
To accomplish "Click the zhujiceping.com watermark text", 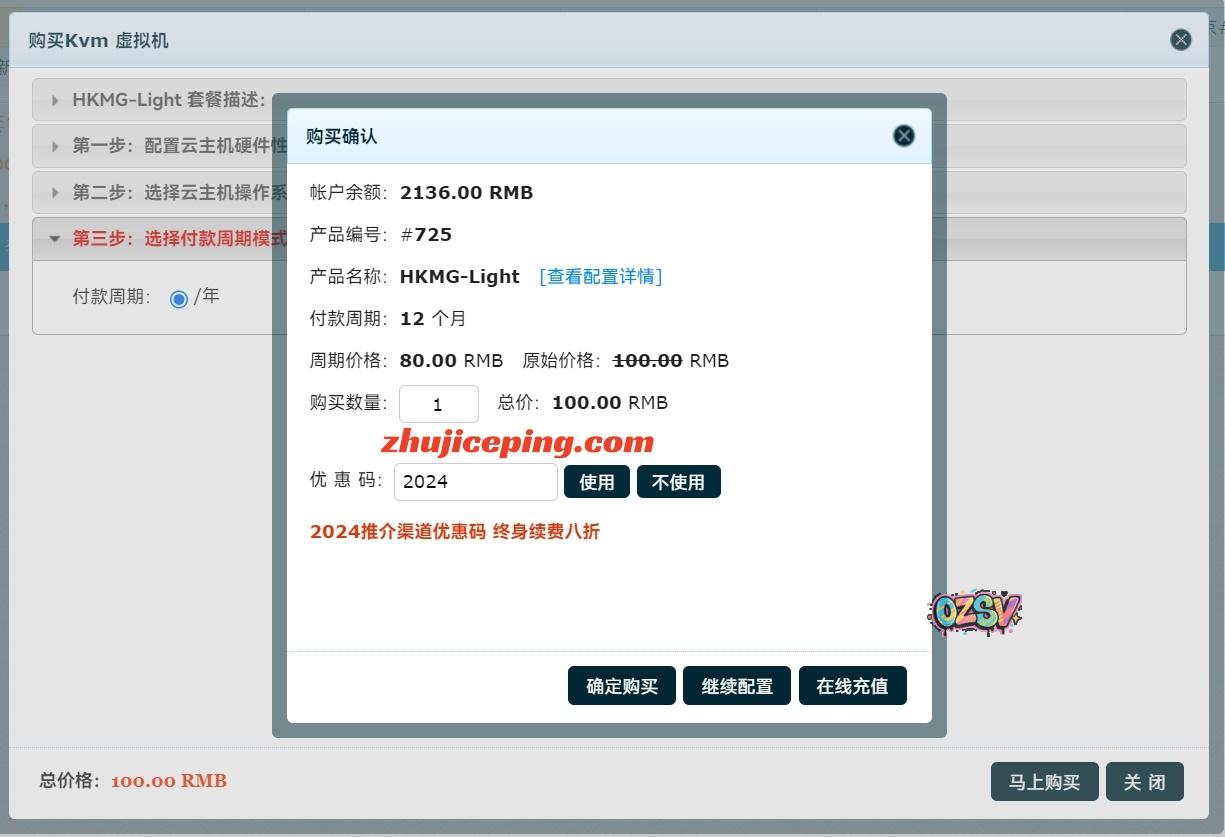I will click(x=517, y=441).
